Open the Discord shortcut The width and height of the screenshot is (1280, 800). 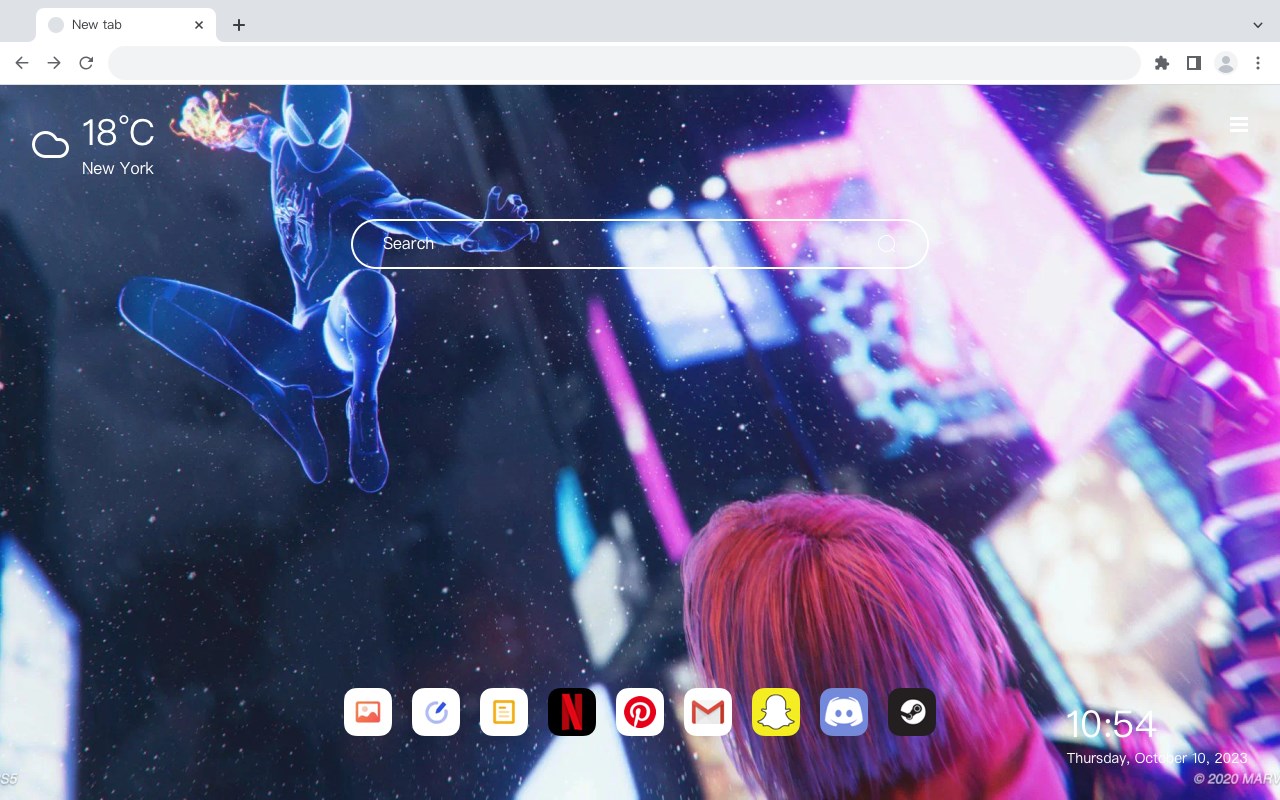[x=844, y=712]
